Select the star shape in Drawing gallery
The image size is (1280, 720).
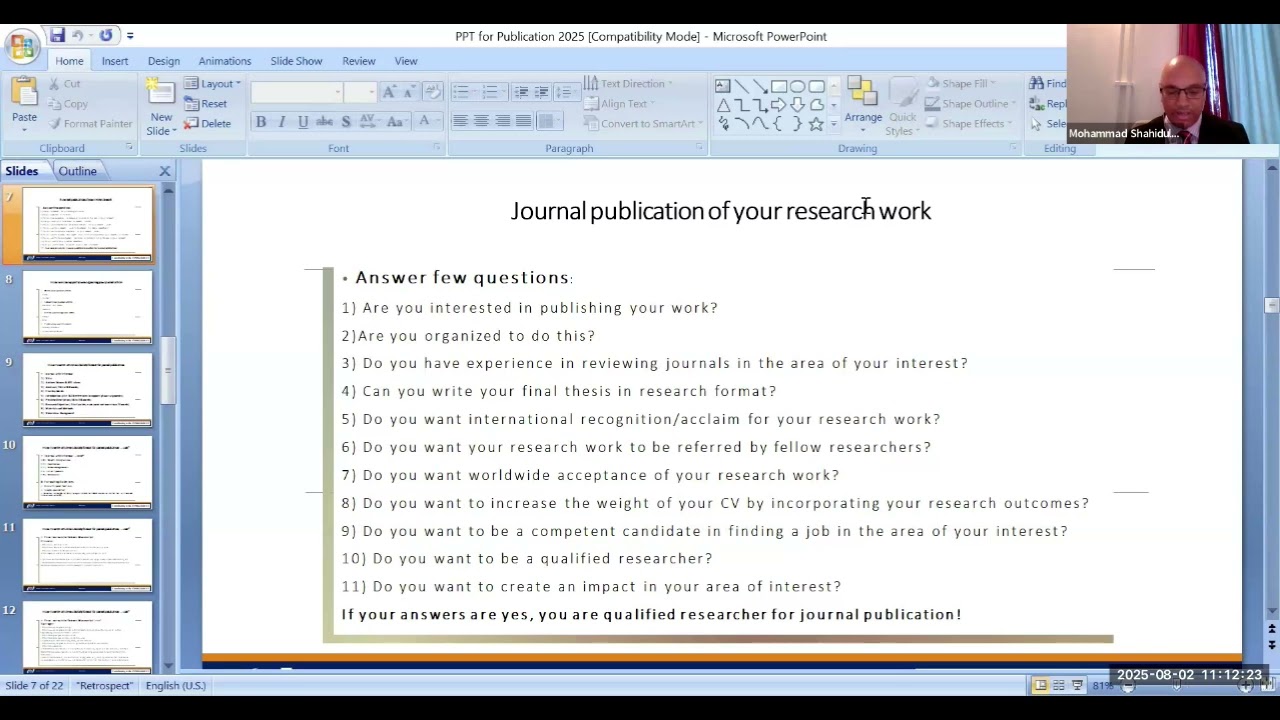(x=816, y=124)
